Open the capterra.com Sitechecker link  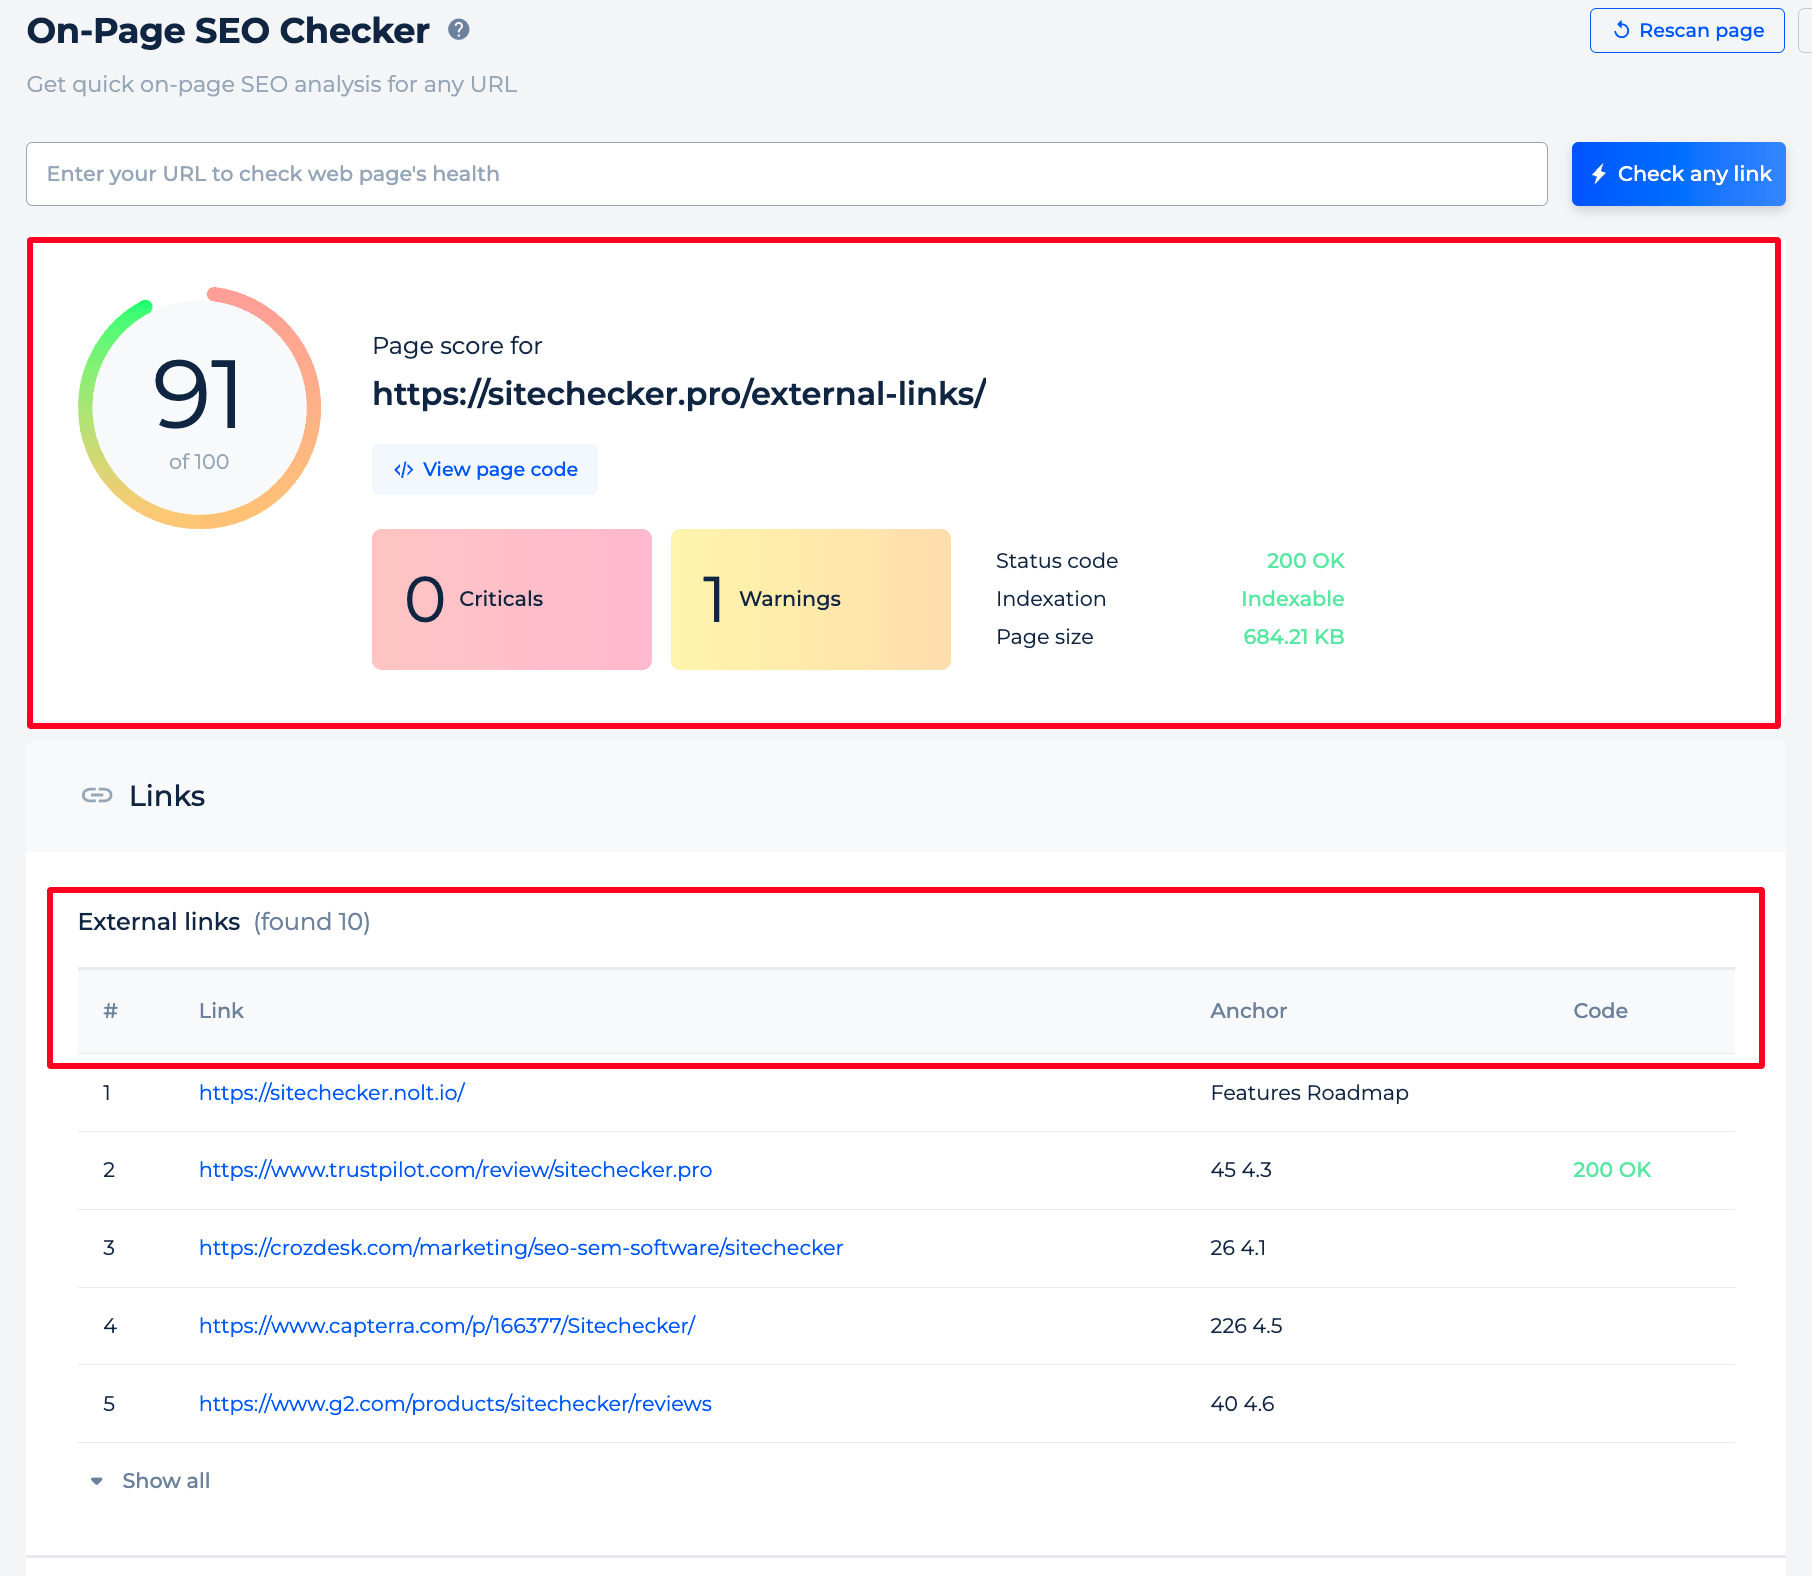[447, 1325]
